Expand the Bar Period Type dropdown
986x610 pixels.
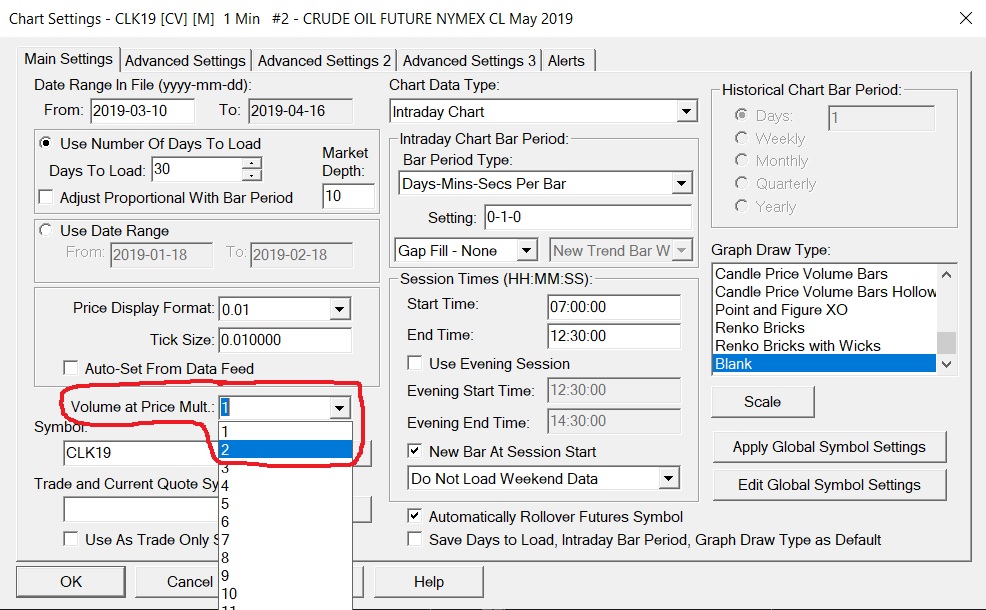(681, 184)
